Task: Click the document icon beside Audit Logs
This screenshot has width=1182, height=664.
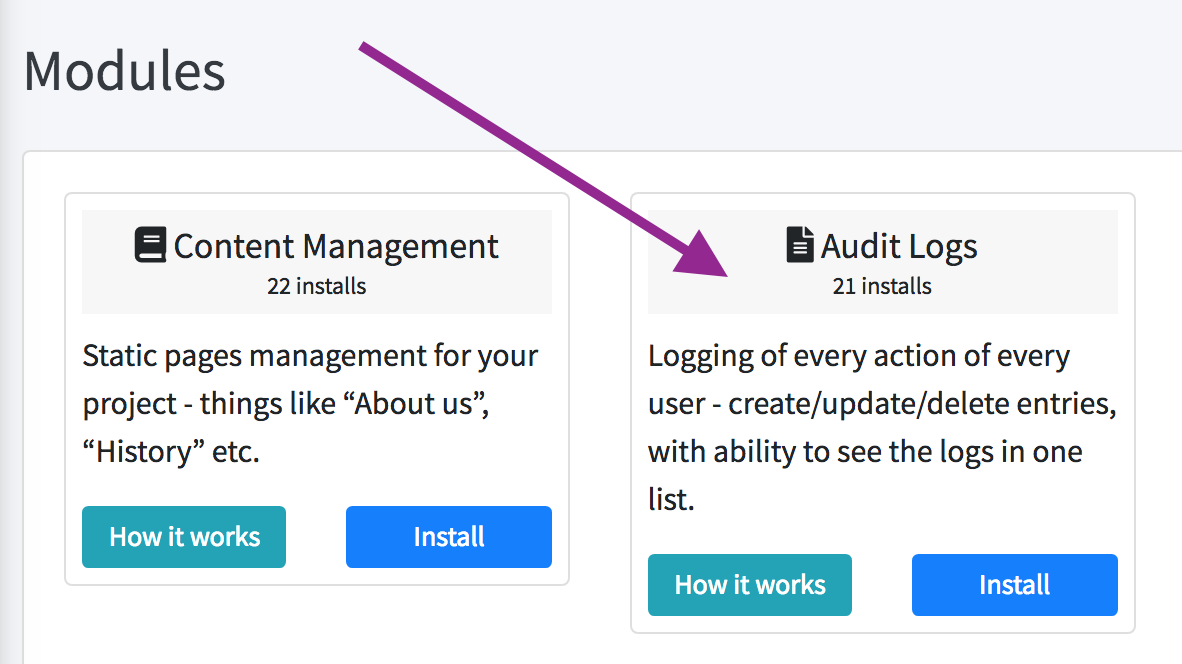Action: pyautogui.click(x=800, y=246)
